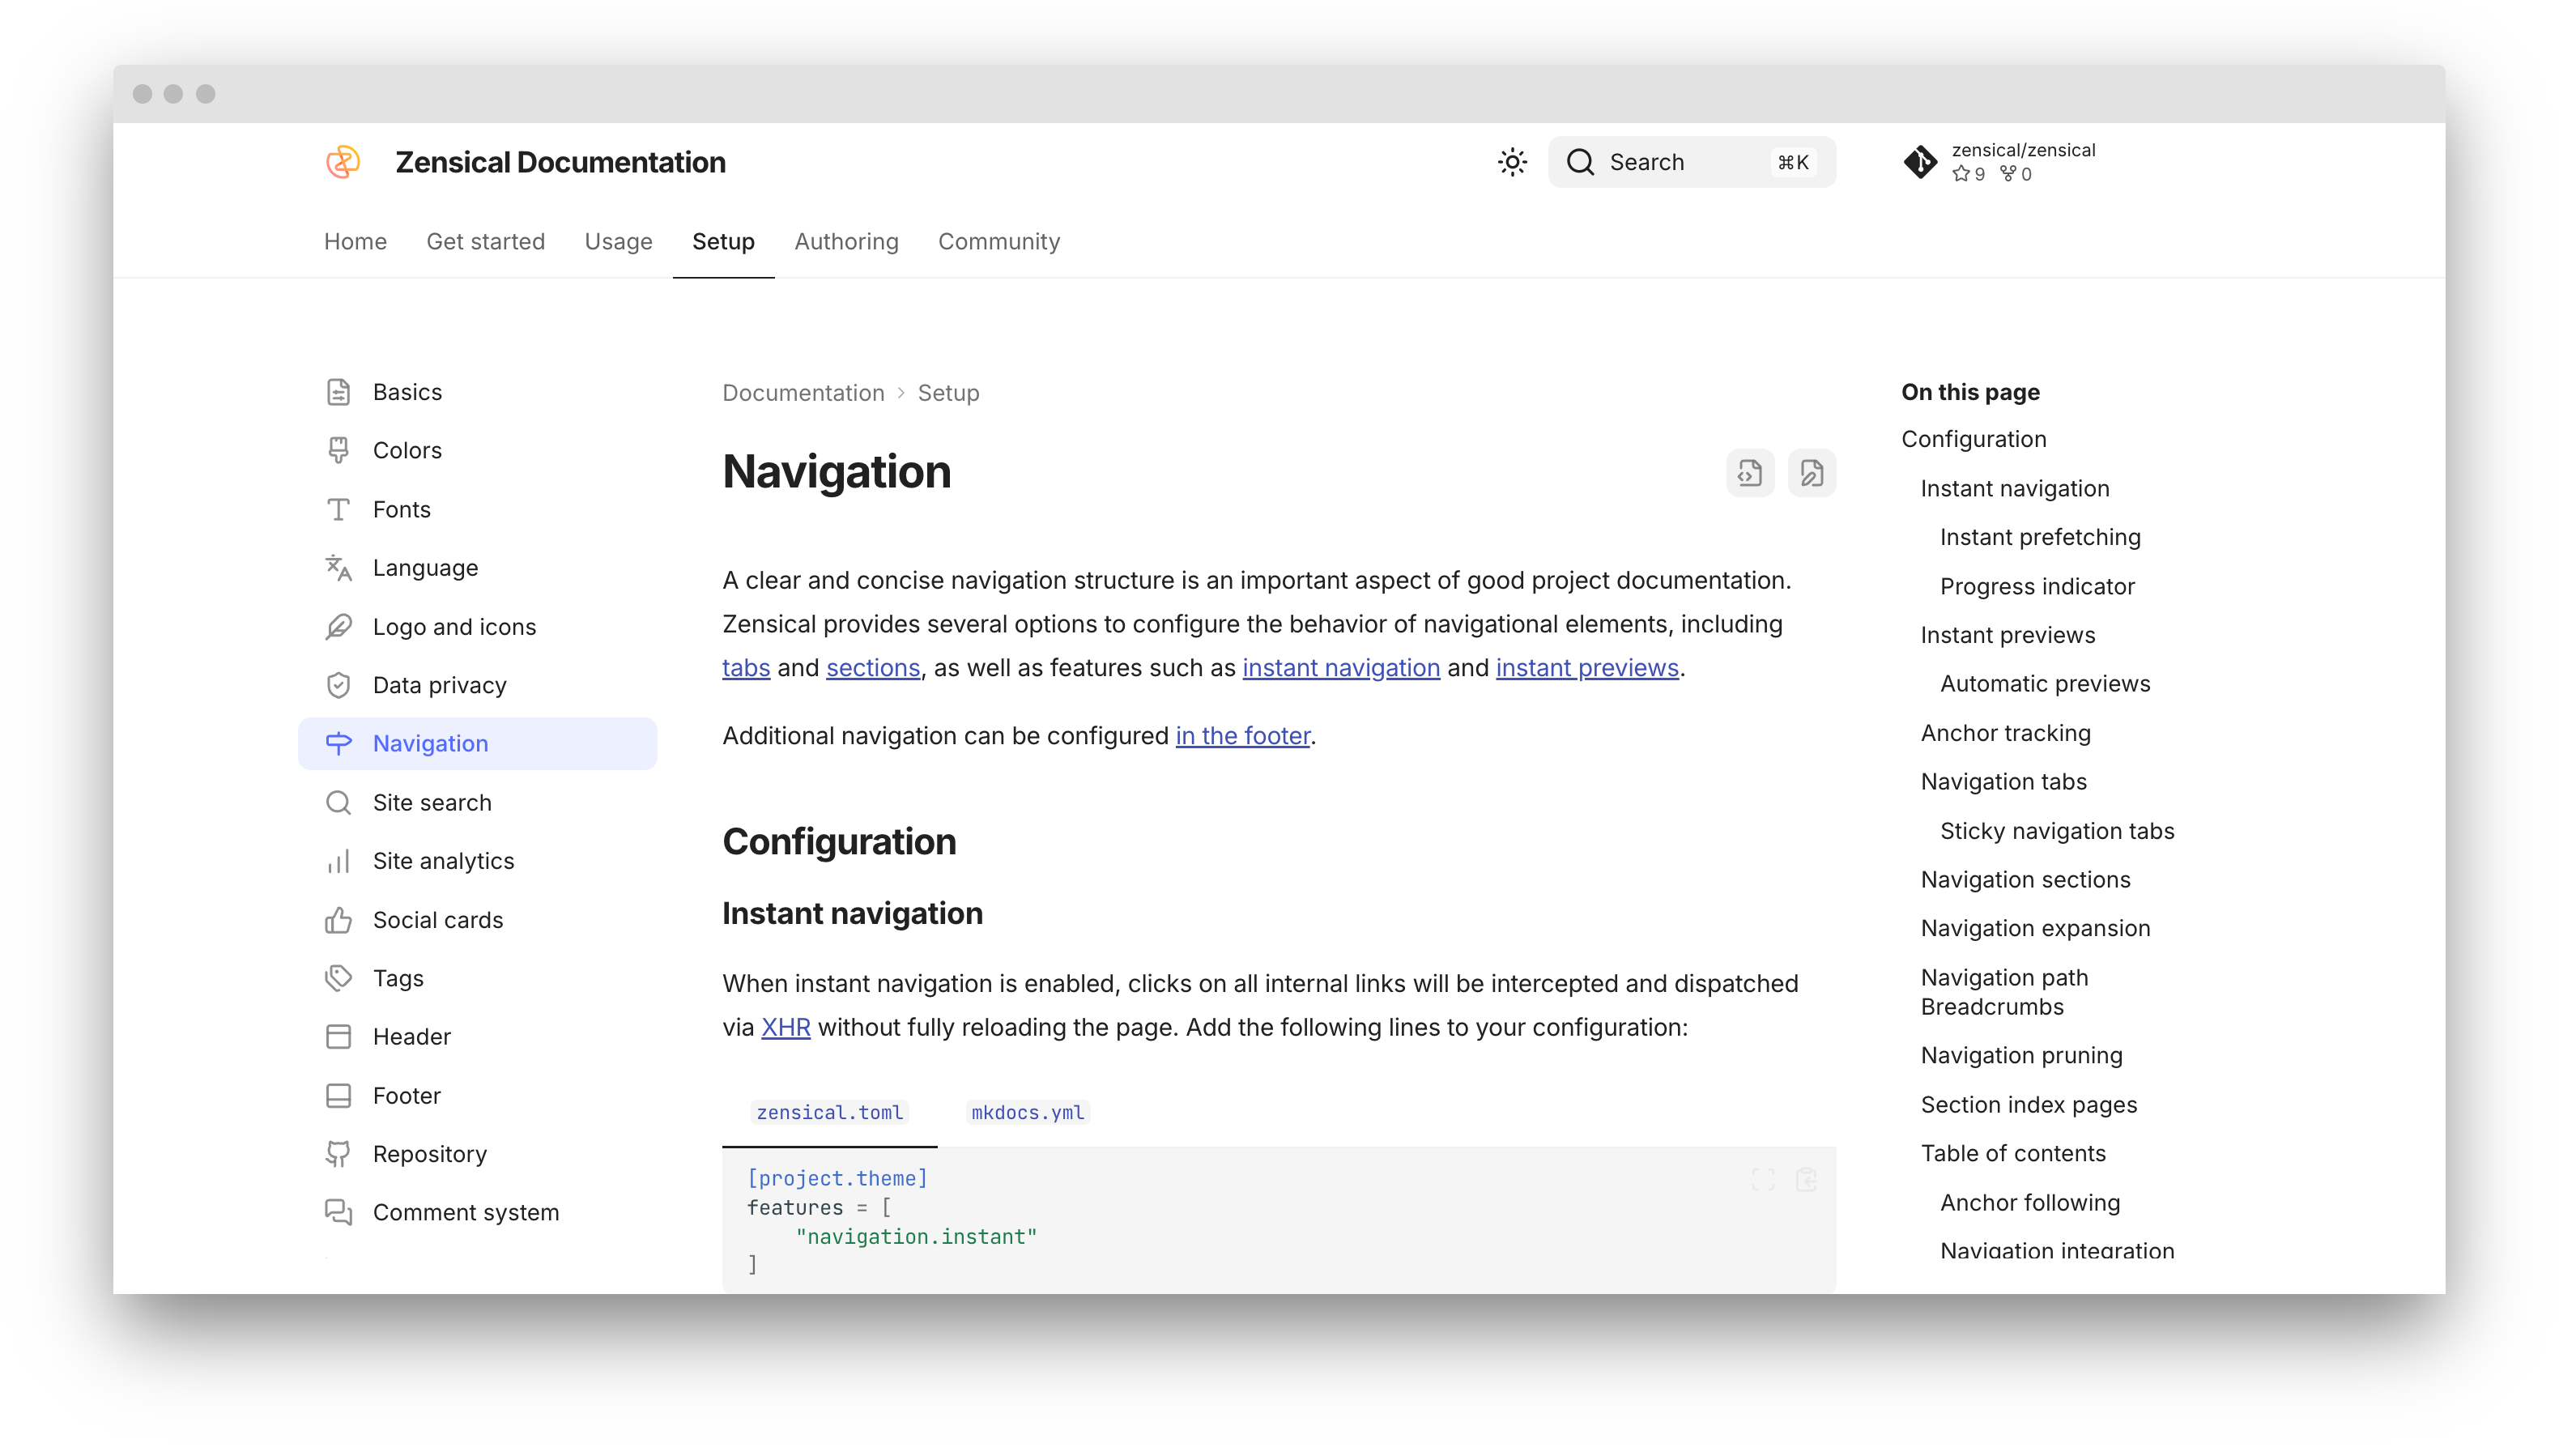Expand code block with fullscreen icon
2559x1456 pixels.
point(1763,1180)
